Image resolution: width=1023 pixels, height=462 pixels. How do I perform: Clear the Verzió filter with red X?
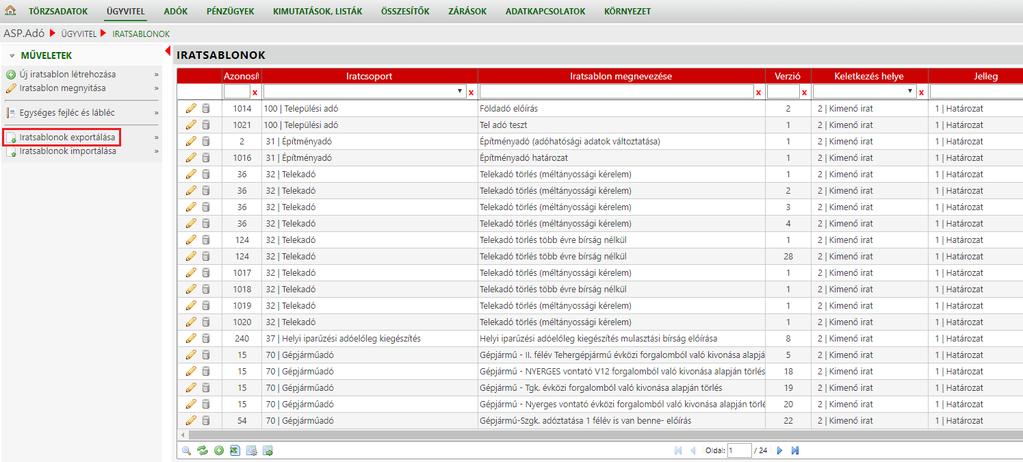(804, 93)
